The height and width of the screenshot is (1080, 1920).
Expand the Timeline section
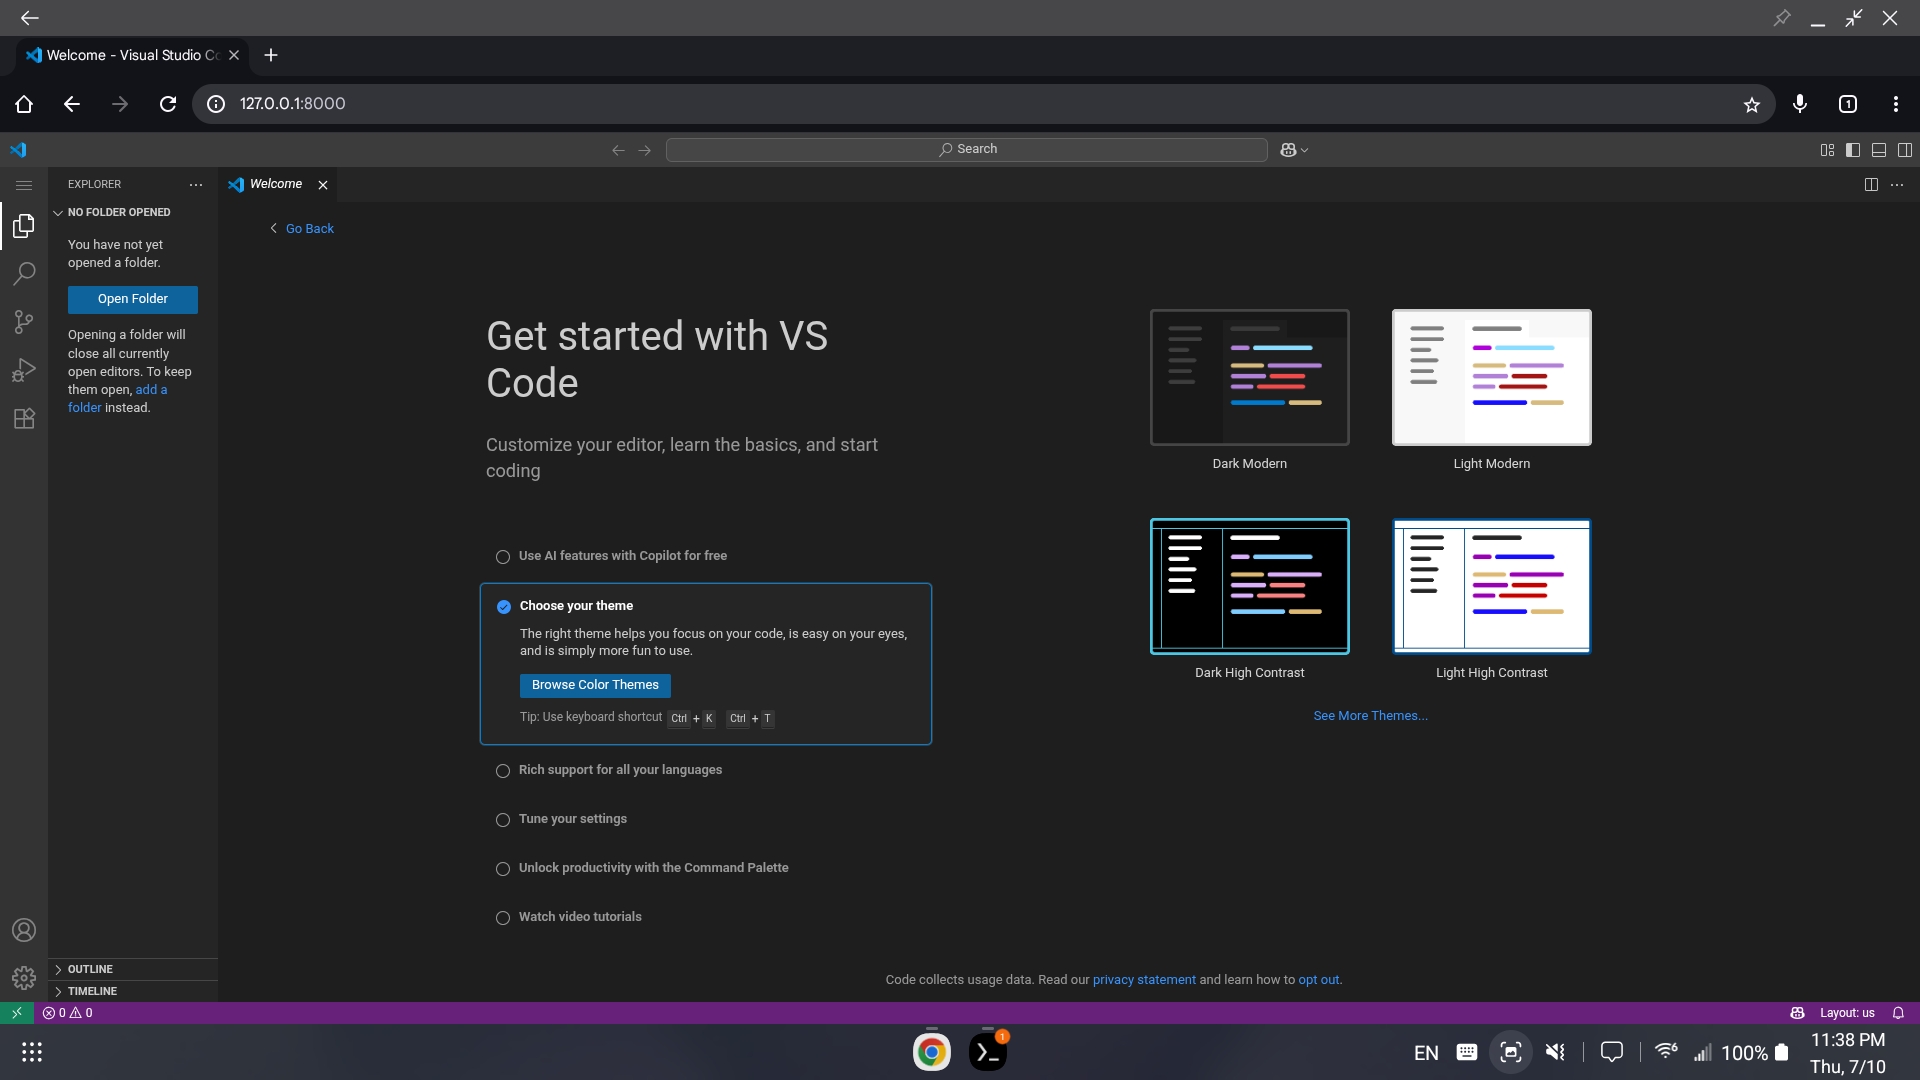[133, 991]
